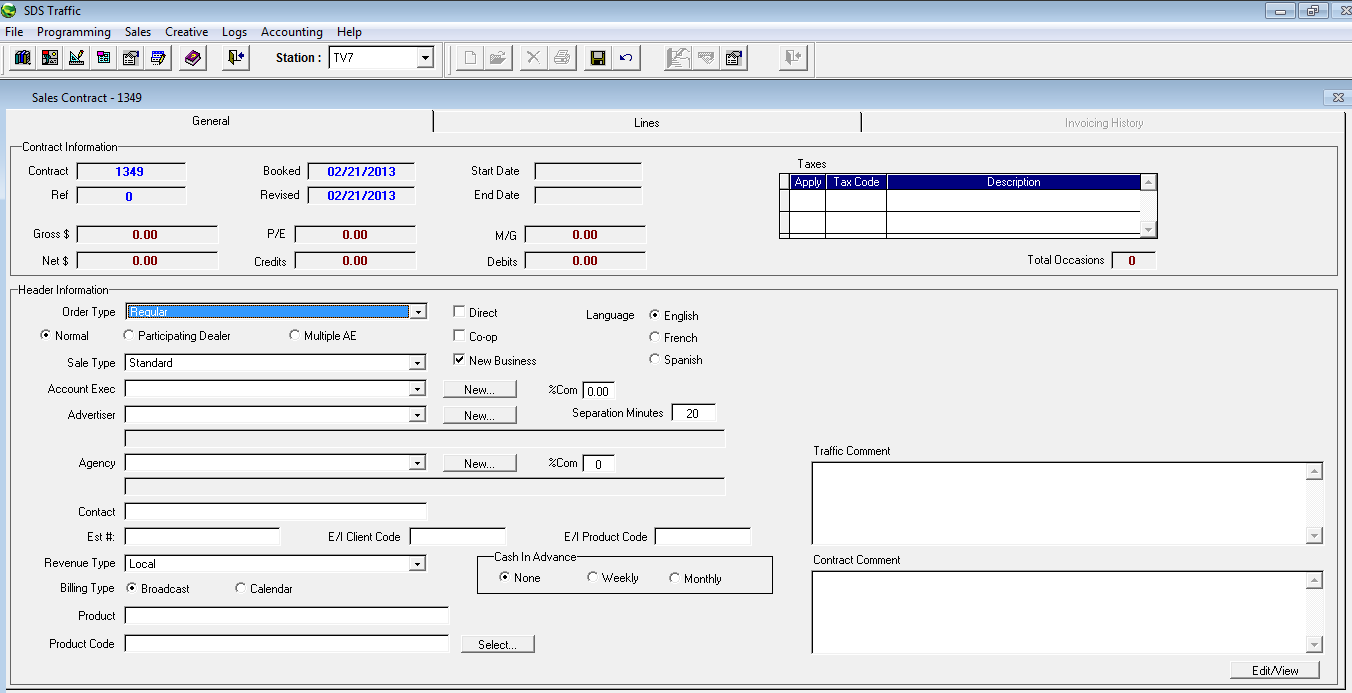Choose Weekly for Cash In Advance
This screenshot has height=693, width=1352.
pyautogui.click(x=593, y=578)
